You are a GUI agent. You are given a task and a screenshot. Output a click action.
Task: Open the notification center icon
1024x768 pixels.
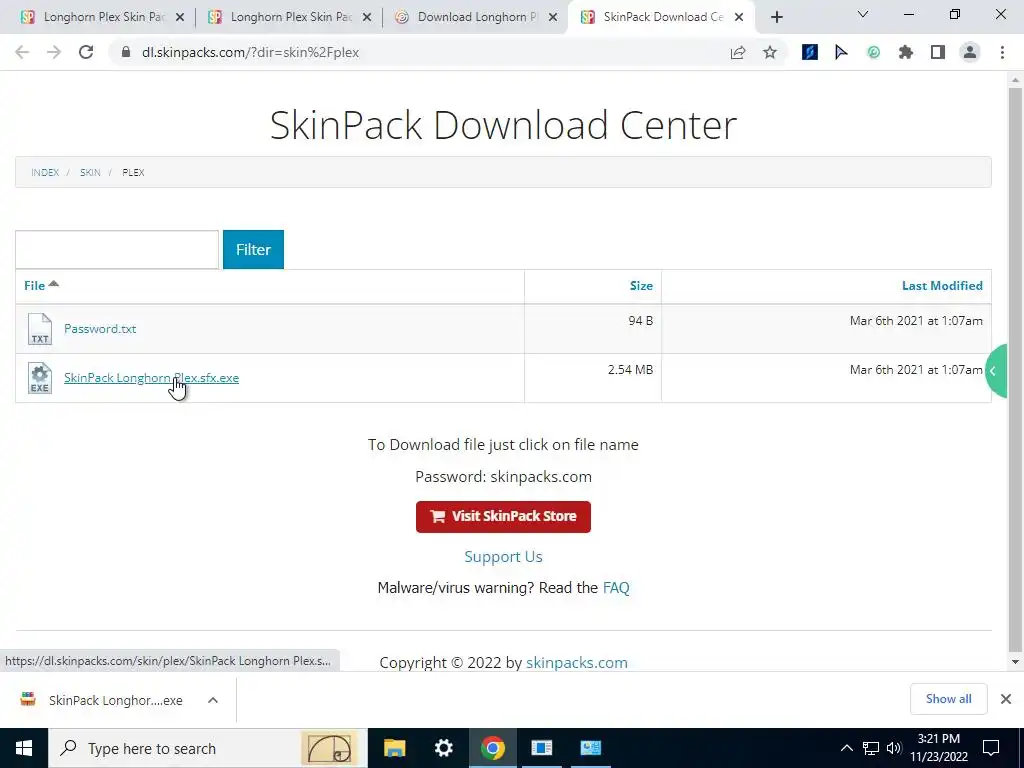(x=991, y=748)
